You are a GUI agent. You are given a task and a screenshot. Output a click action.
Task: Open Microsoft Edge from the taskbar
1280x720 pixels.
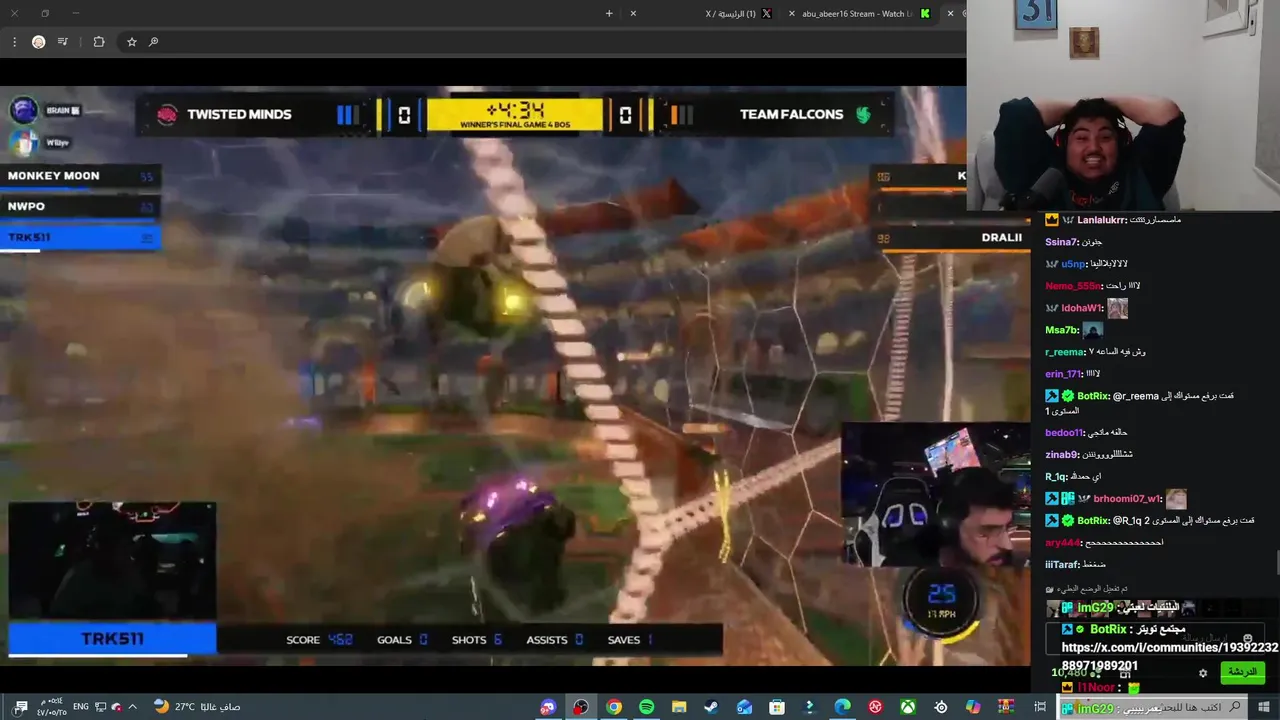click(x=843, y=707)
